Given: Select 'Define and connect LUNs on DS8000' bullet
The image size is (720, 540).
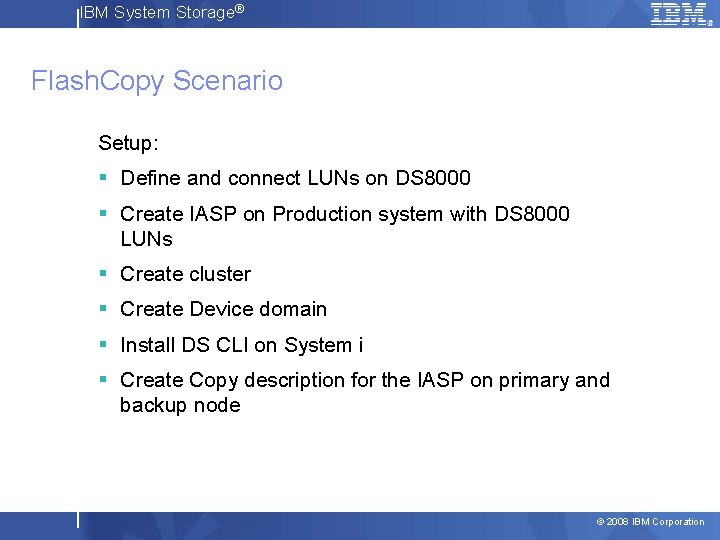Looking at the screenshot, I should [295, 178].
